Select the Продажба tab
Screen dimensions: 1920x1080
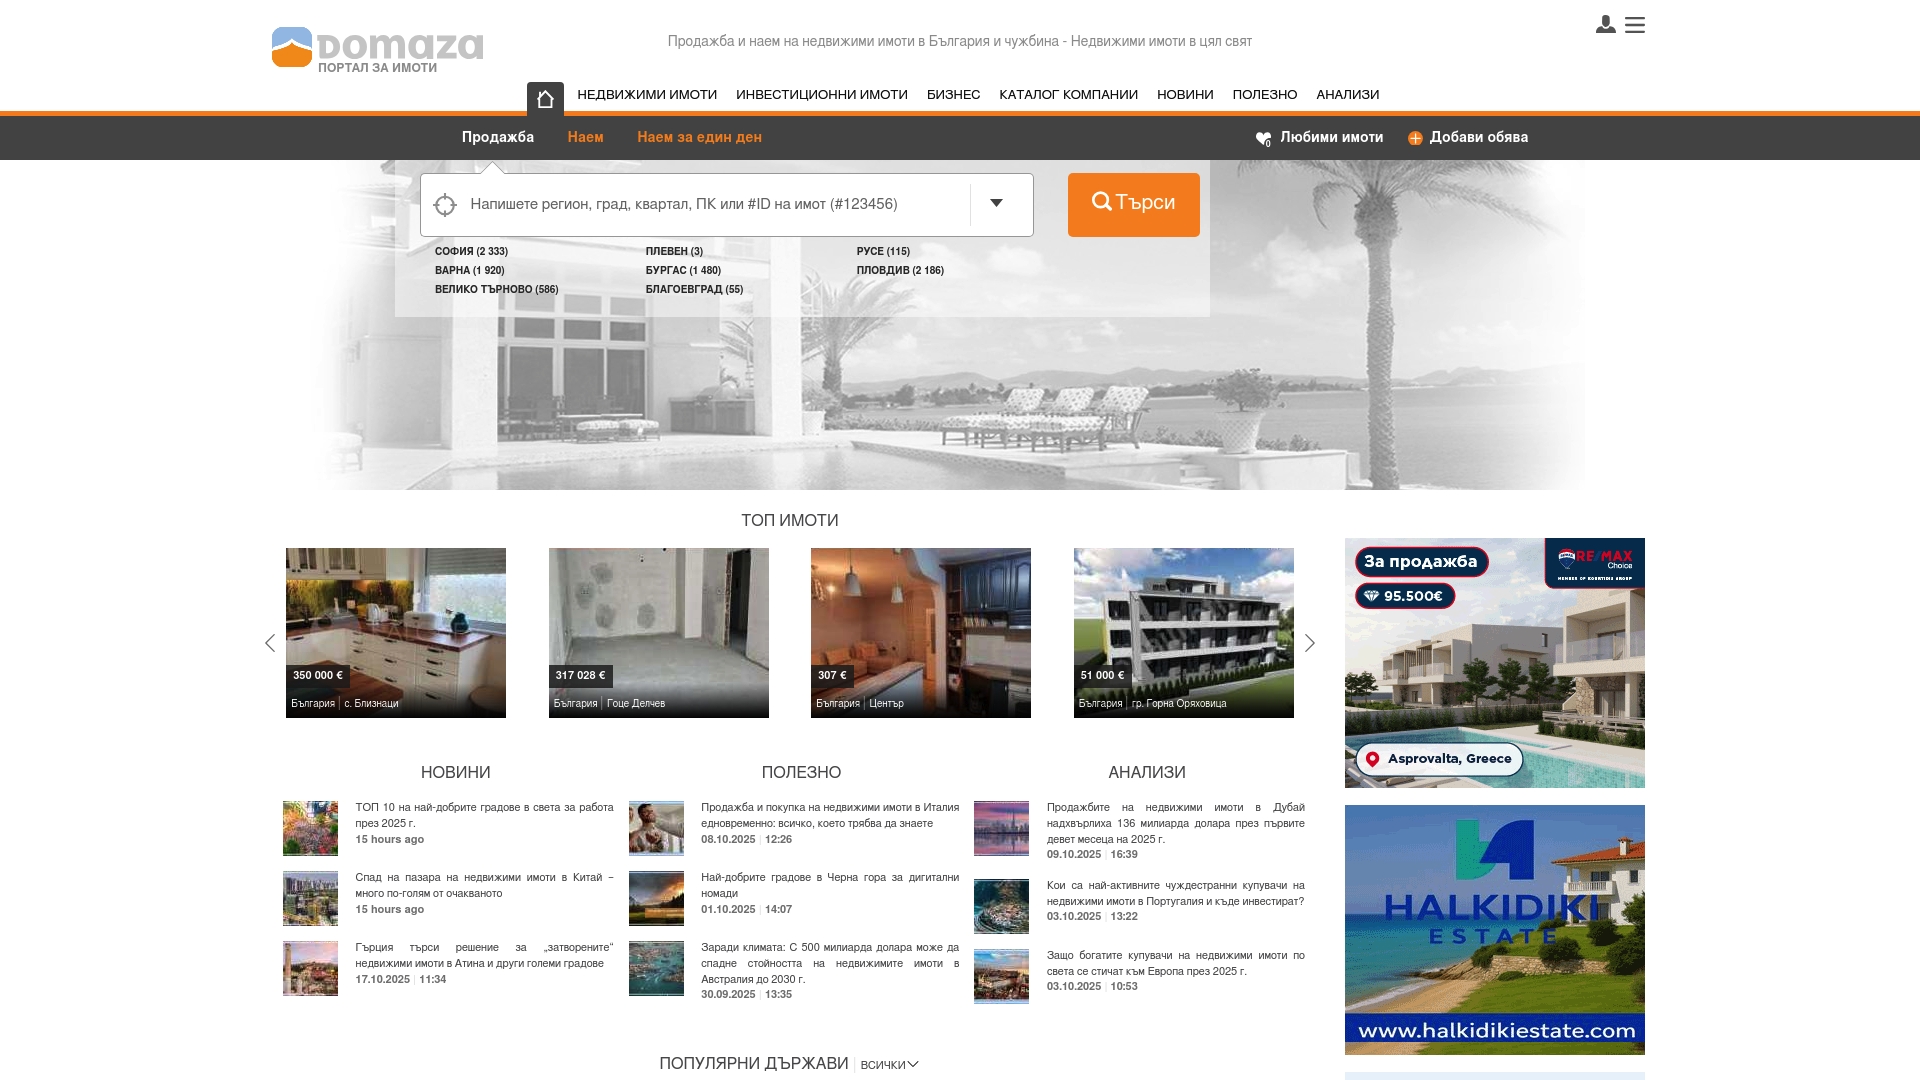(x=497, y=137)
